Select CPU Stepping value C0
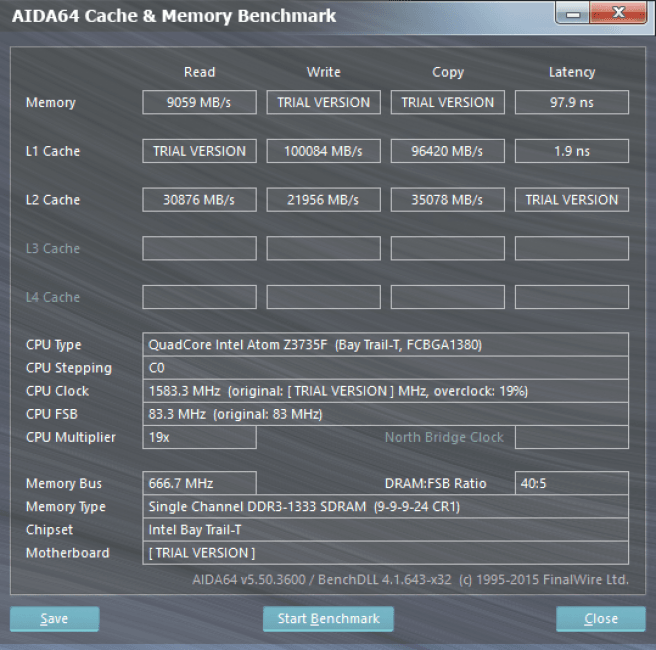 click(385, 368)
